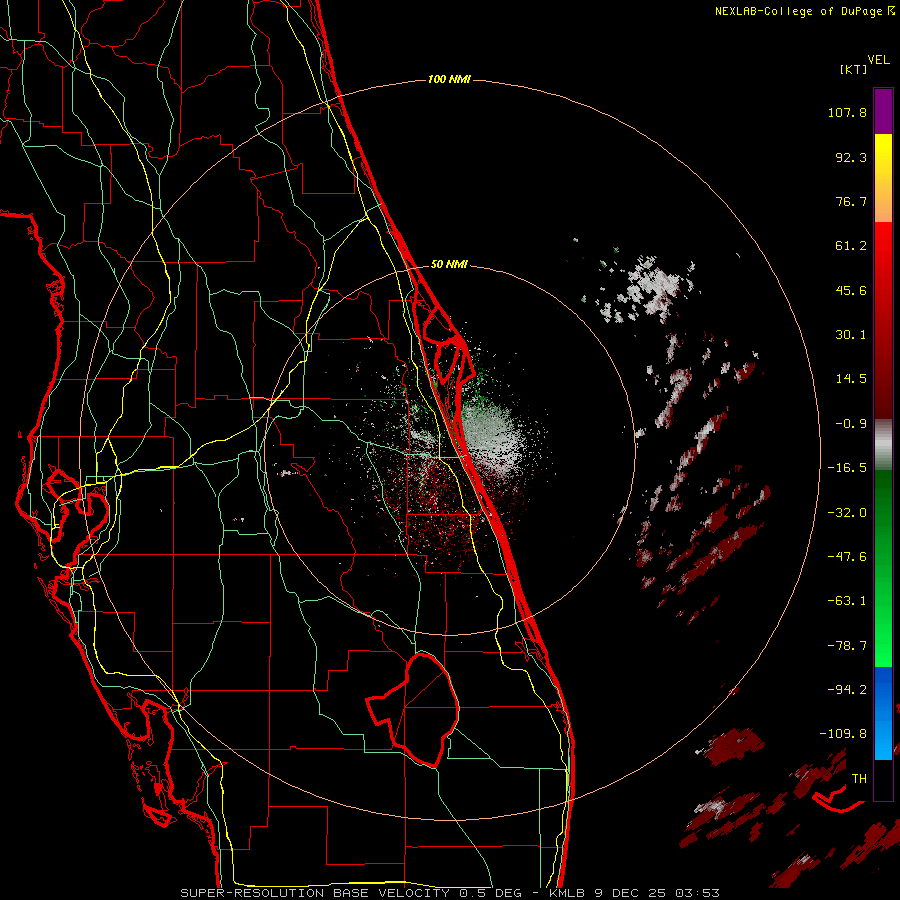The height and width of the screenshot is (900, 900).
Task: Click the 50 NMI range ring label
Action: pos(449,265)
